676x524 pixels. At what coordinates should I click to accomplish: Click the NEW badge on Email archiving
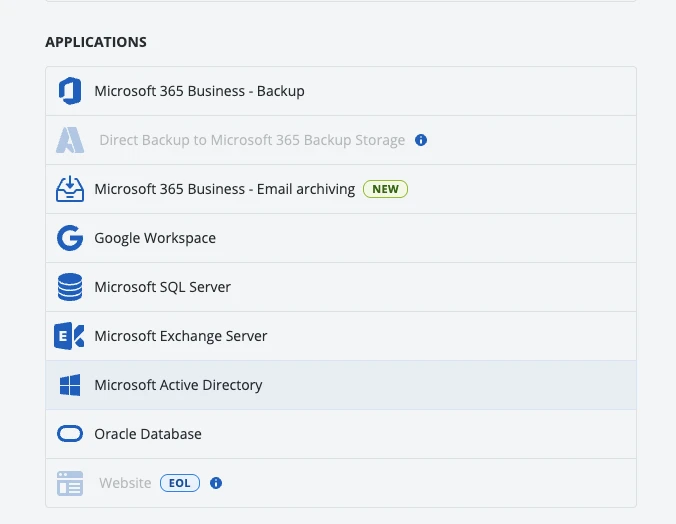385,189
